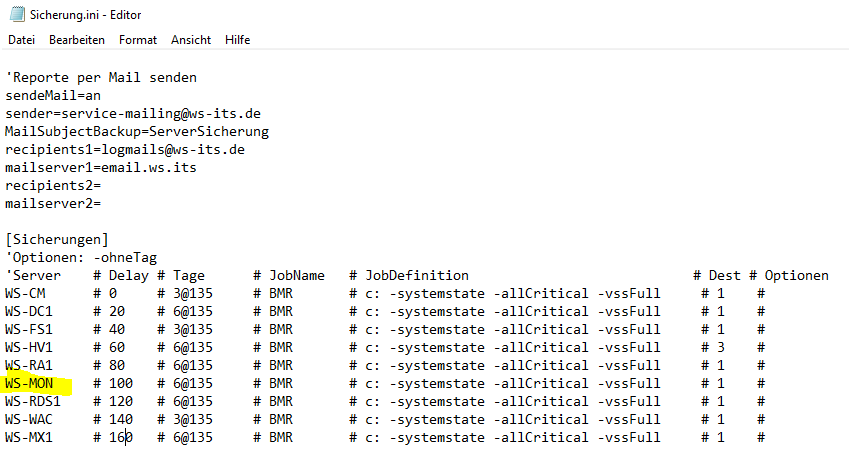Place cursor after empty mailserver2= entry
The width and height of the screenshot is (849, 460).
[102, 203]
